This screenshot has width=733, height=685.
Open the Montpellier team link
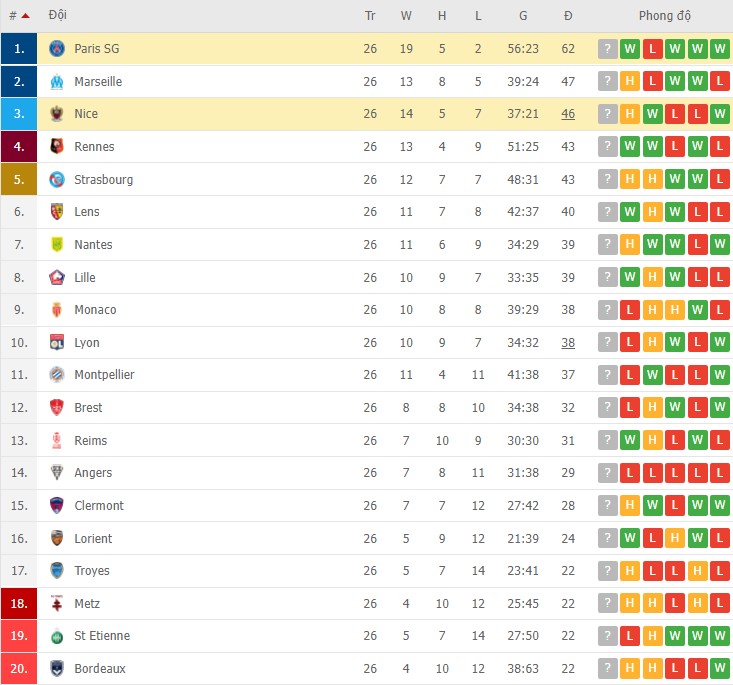(x=104, y=375)
